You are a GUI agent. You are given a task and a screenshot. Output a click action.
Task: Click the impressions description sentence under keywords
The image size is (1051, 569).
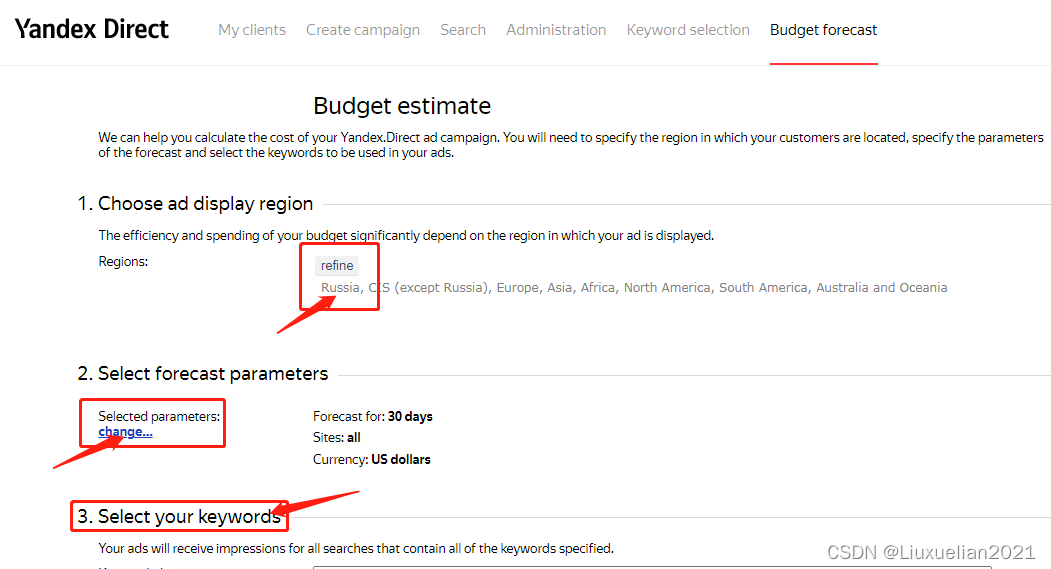click(x=356, y=548)
